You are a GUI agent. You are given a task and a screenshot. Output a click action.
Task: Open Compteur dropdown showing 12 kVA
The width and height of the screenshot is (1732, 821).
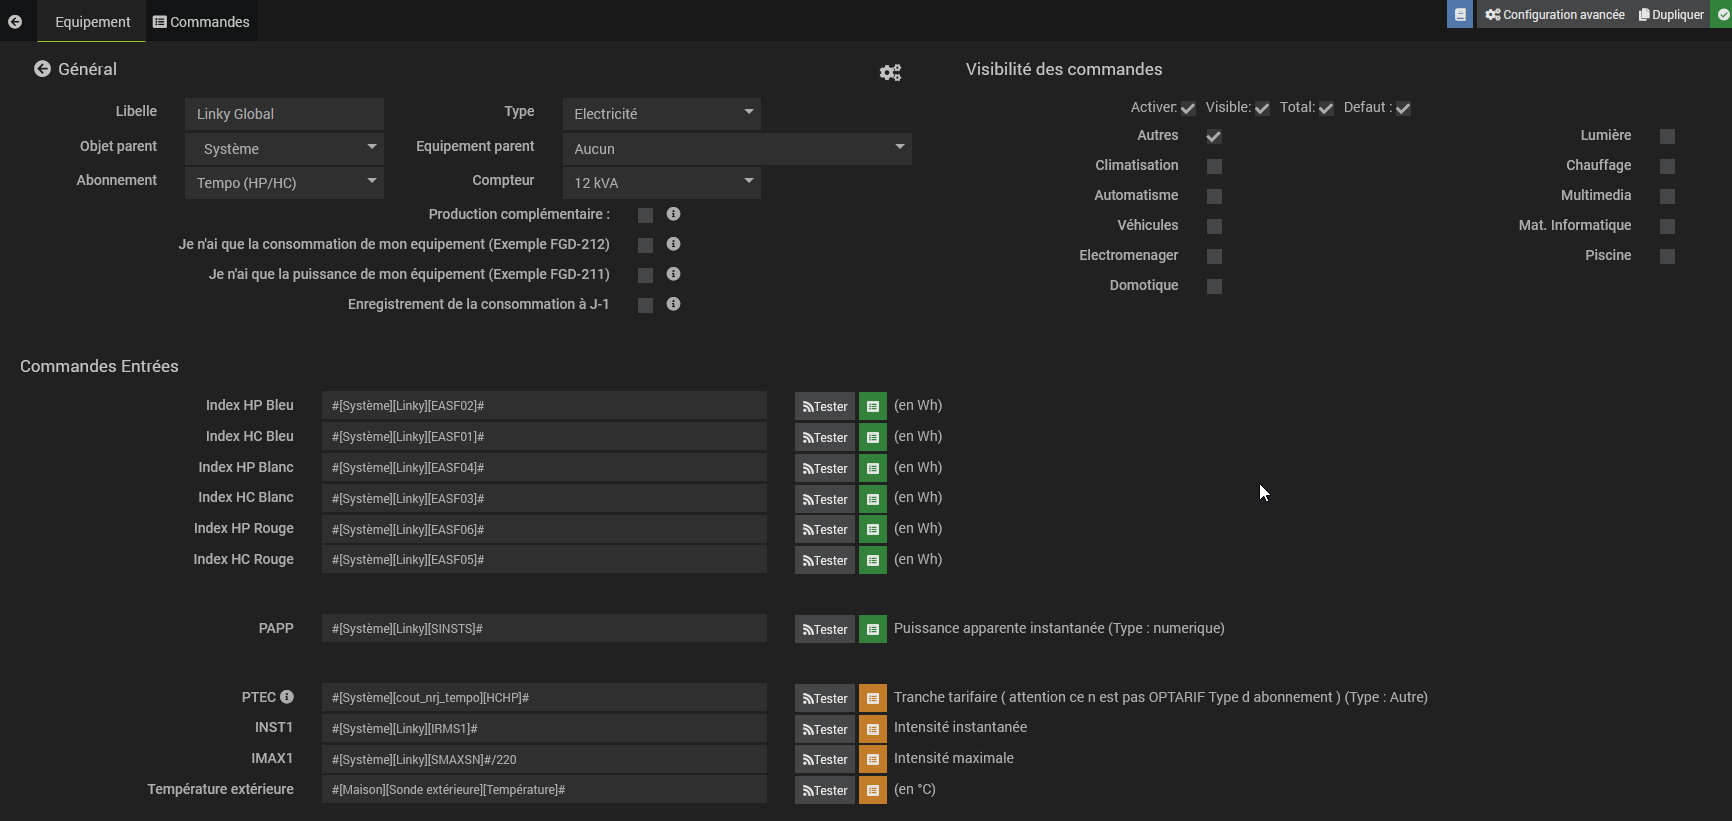click(x=662, y=183)
